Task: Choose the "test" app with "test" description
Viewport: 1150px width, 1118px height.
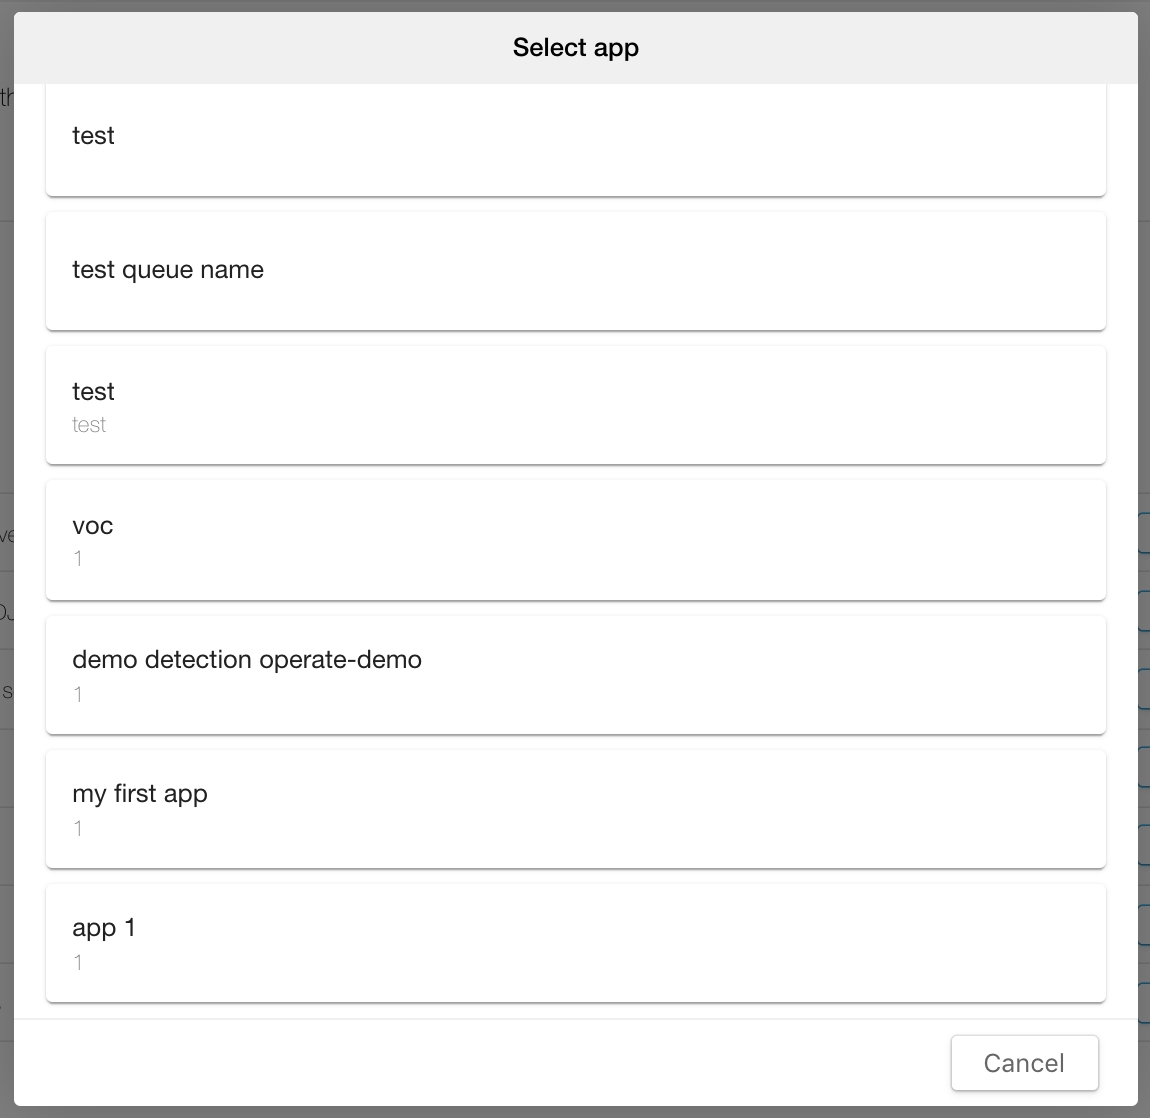Action: pyautogui.click(x=575, y=405)
